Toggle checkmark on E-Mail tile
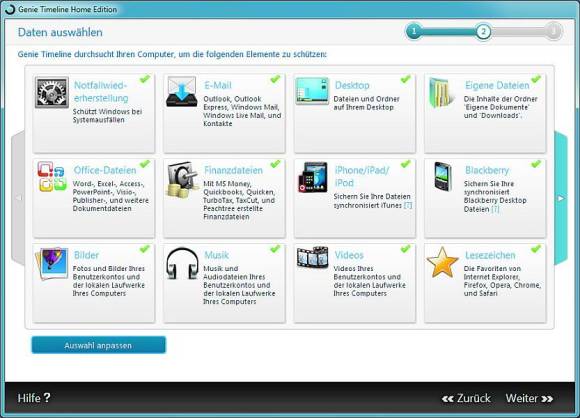Image resolution: width=580 pixels, height=418 pixels. [275, 79]
